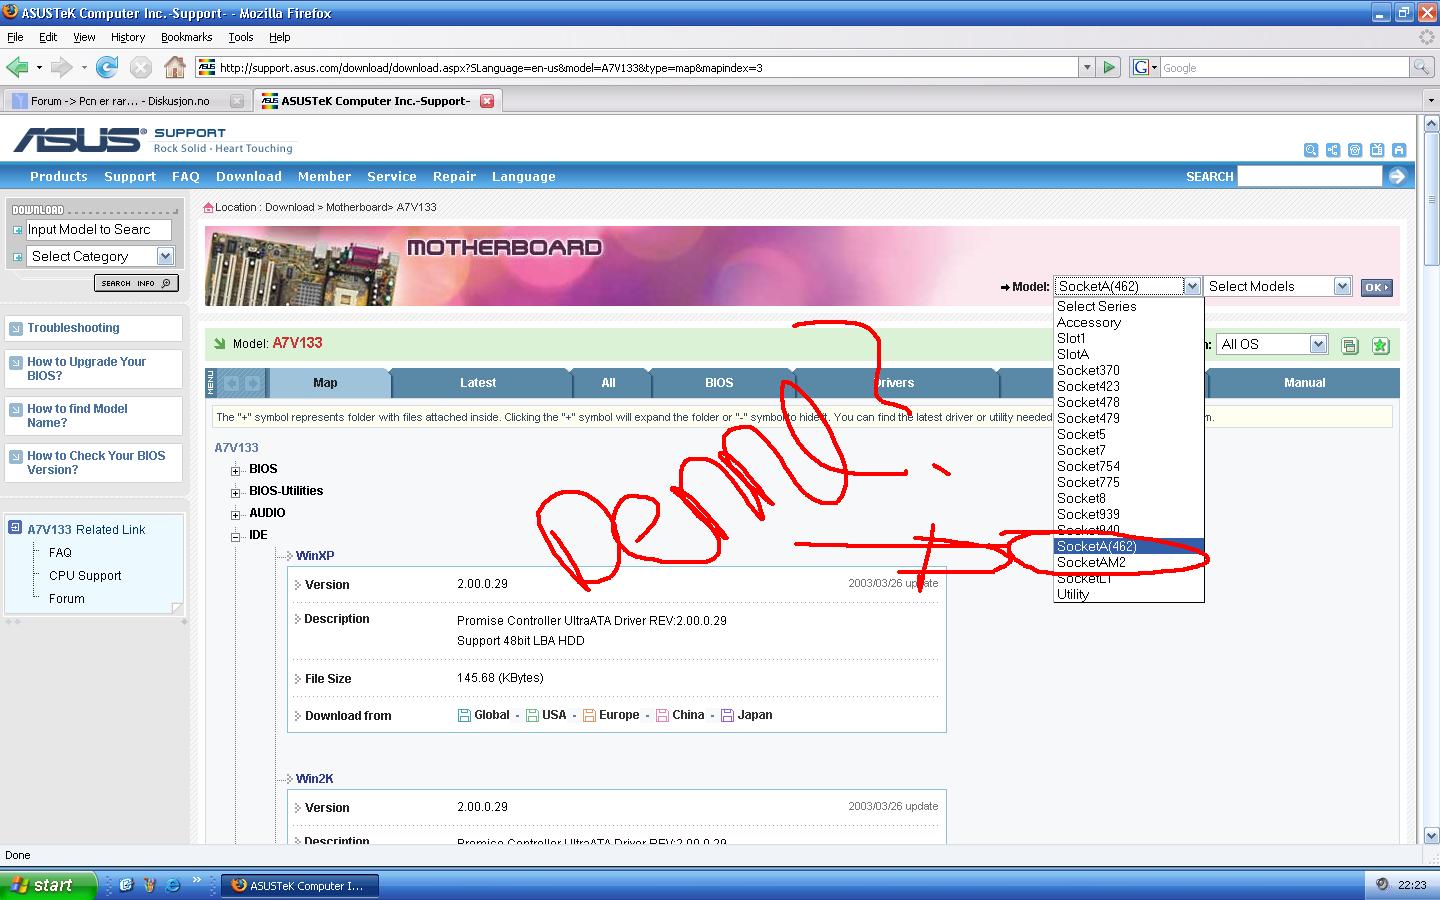Viewport: 1440px width, 900px height.
Task: Close the ASUSTeK Support tab with its red X
Action: 487,101
